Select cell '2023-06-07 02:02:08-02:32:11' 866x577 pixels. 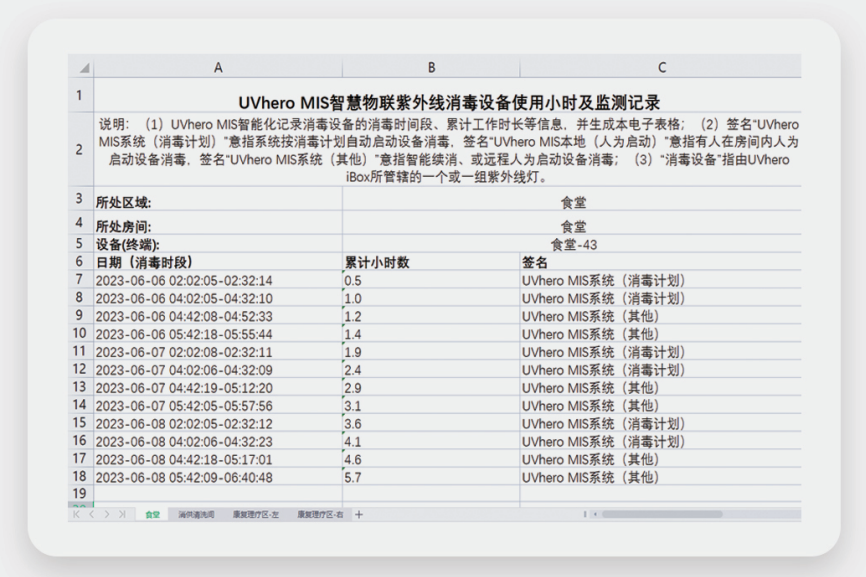(218, 352)
